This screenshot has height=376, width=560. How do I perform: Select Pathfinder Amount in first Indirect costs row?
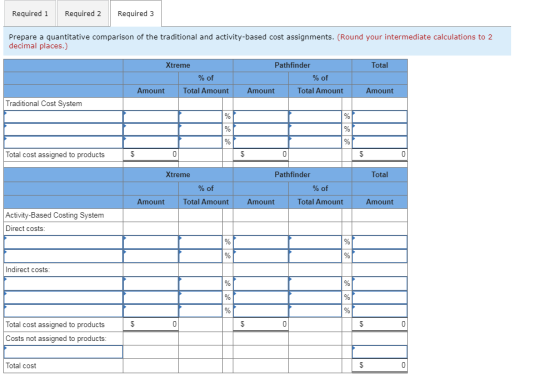[x=261, y=284]
